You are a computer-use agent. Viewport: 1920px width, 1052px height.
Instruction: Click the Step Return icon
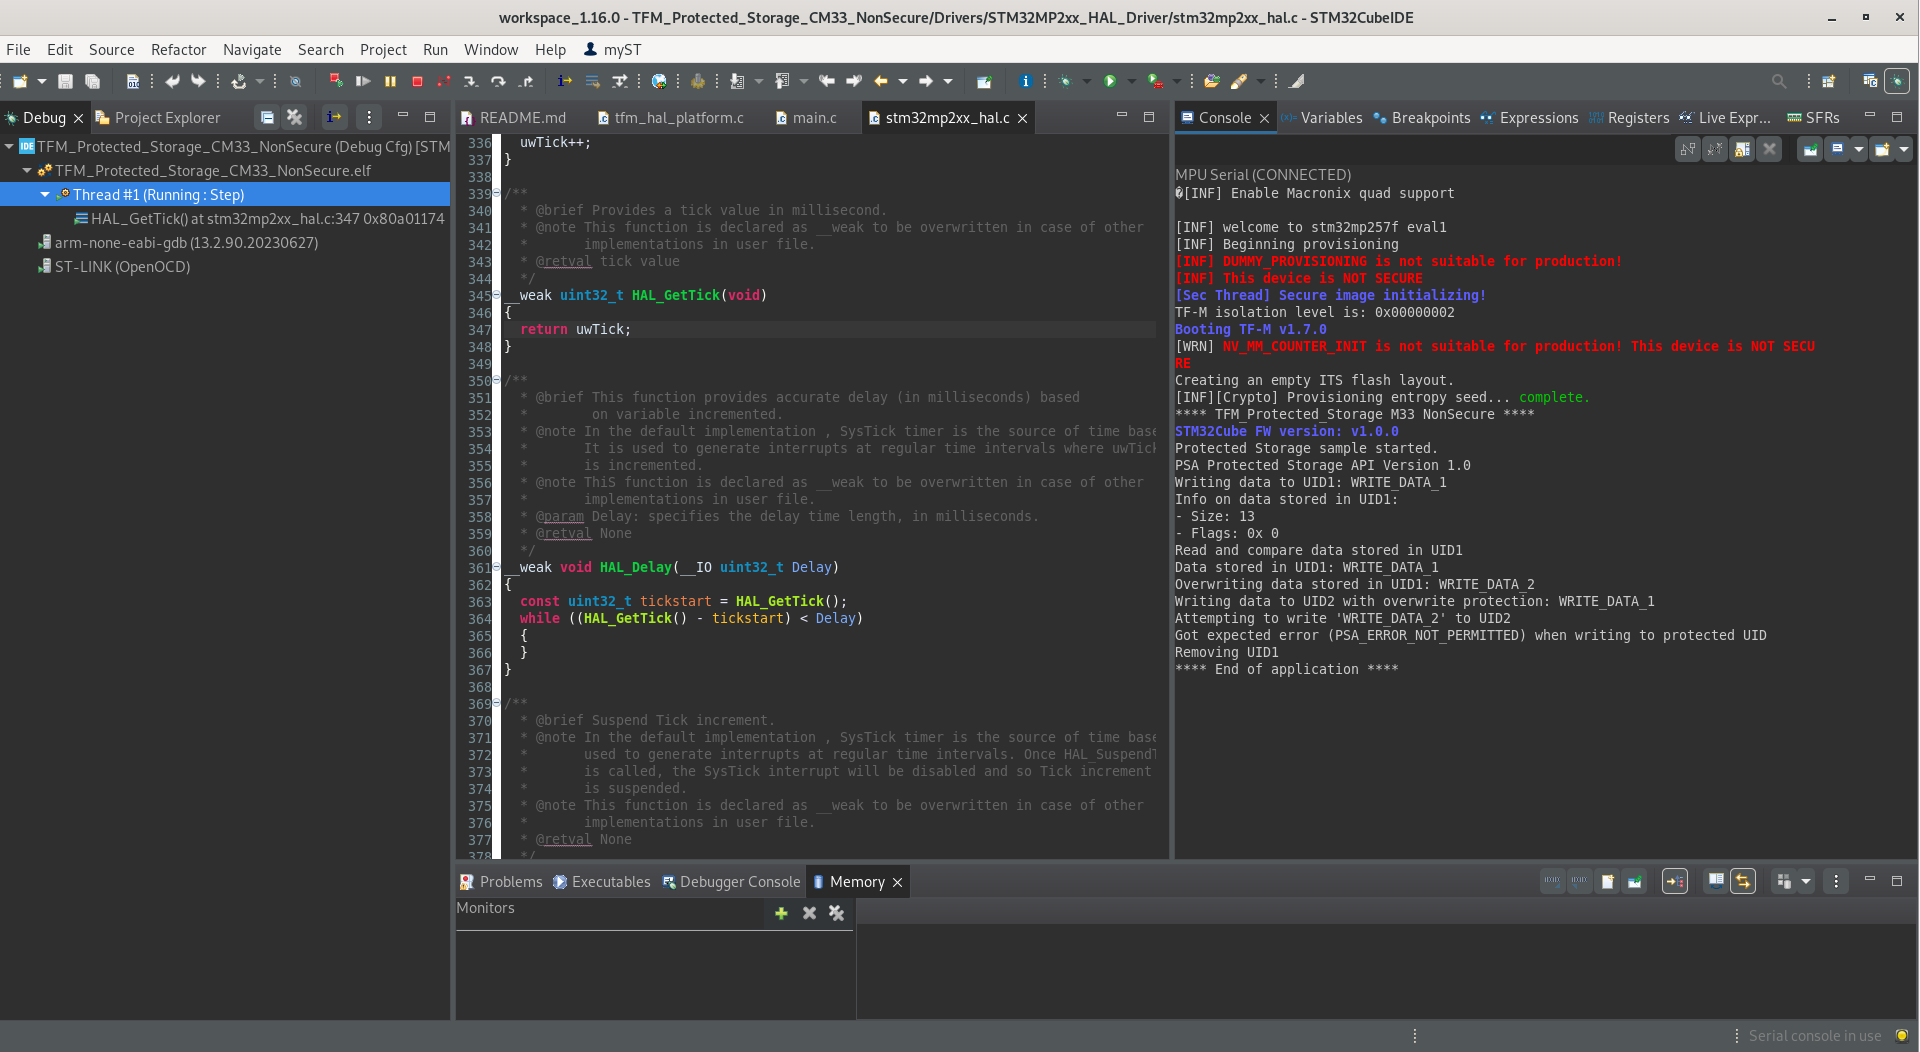coord(526,81)
